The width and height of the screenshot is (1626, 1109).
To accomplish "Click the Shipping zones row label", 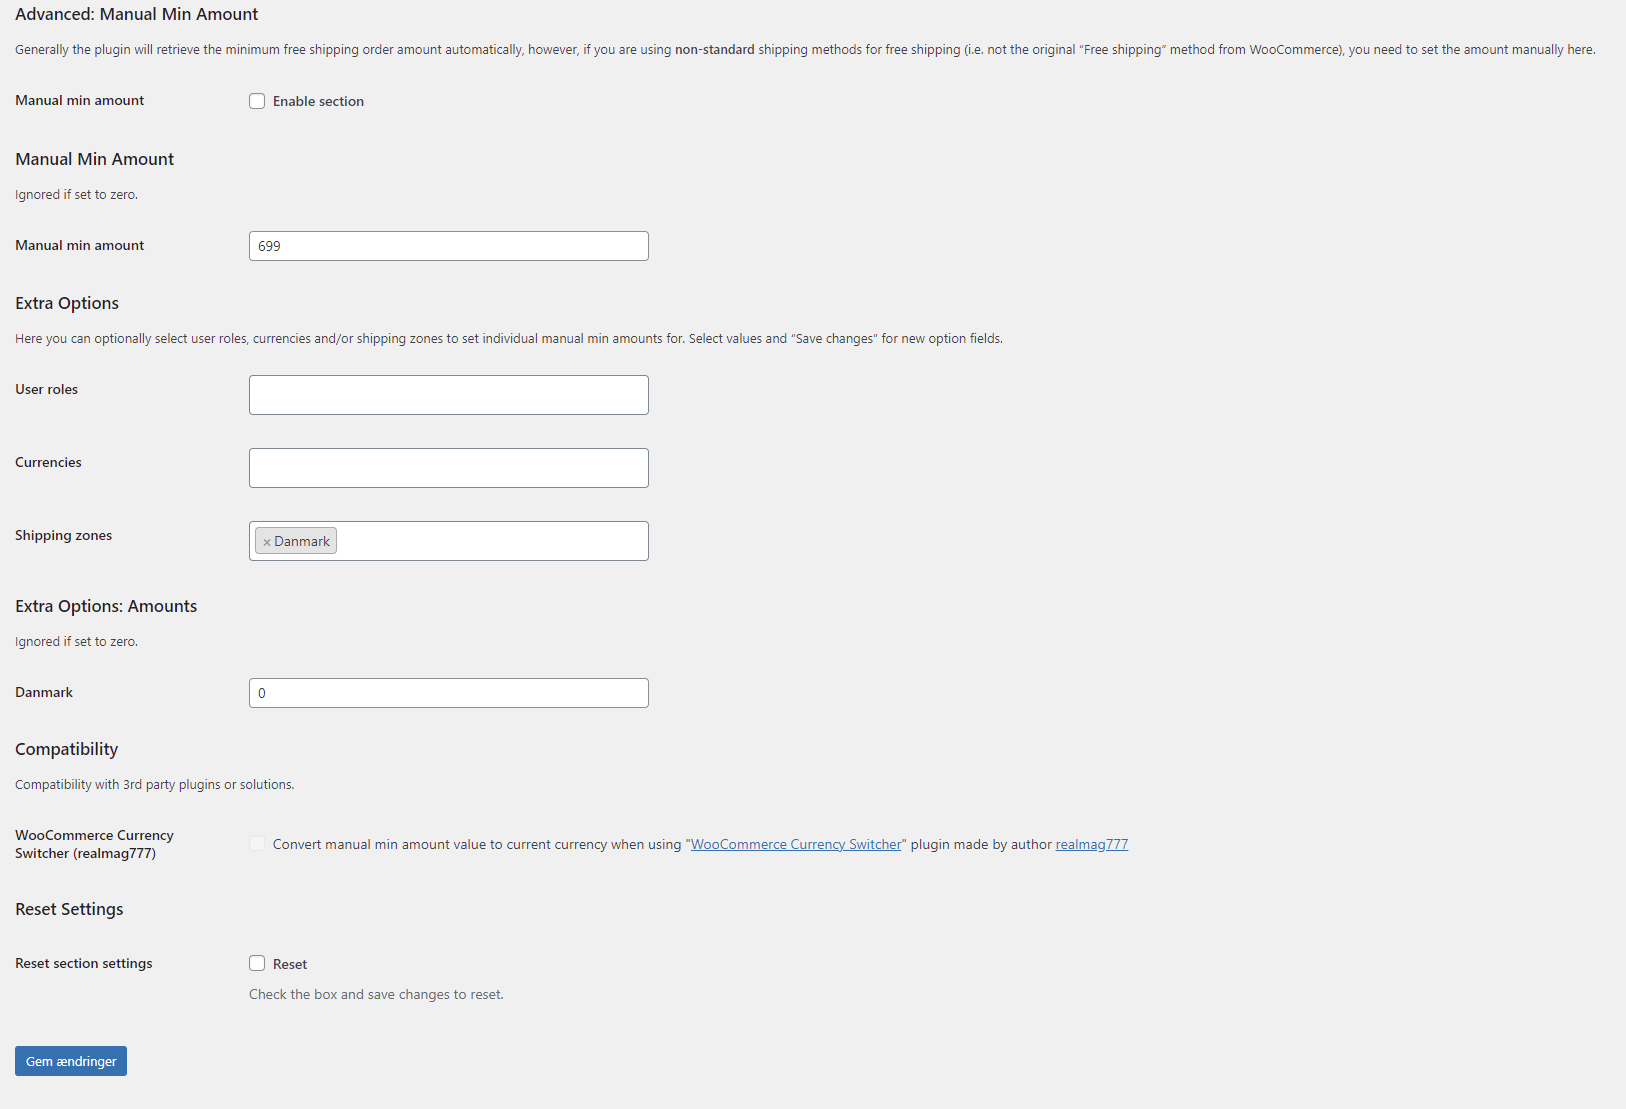I will coord(63,535).
